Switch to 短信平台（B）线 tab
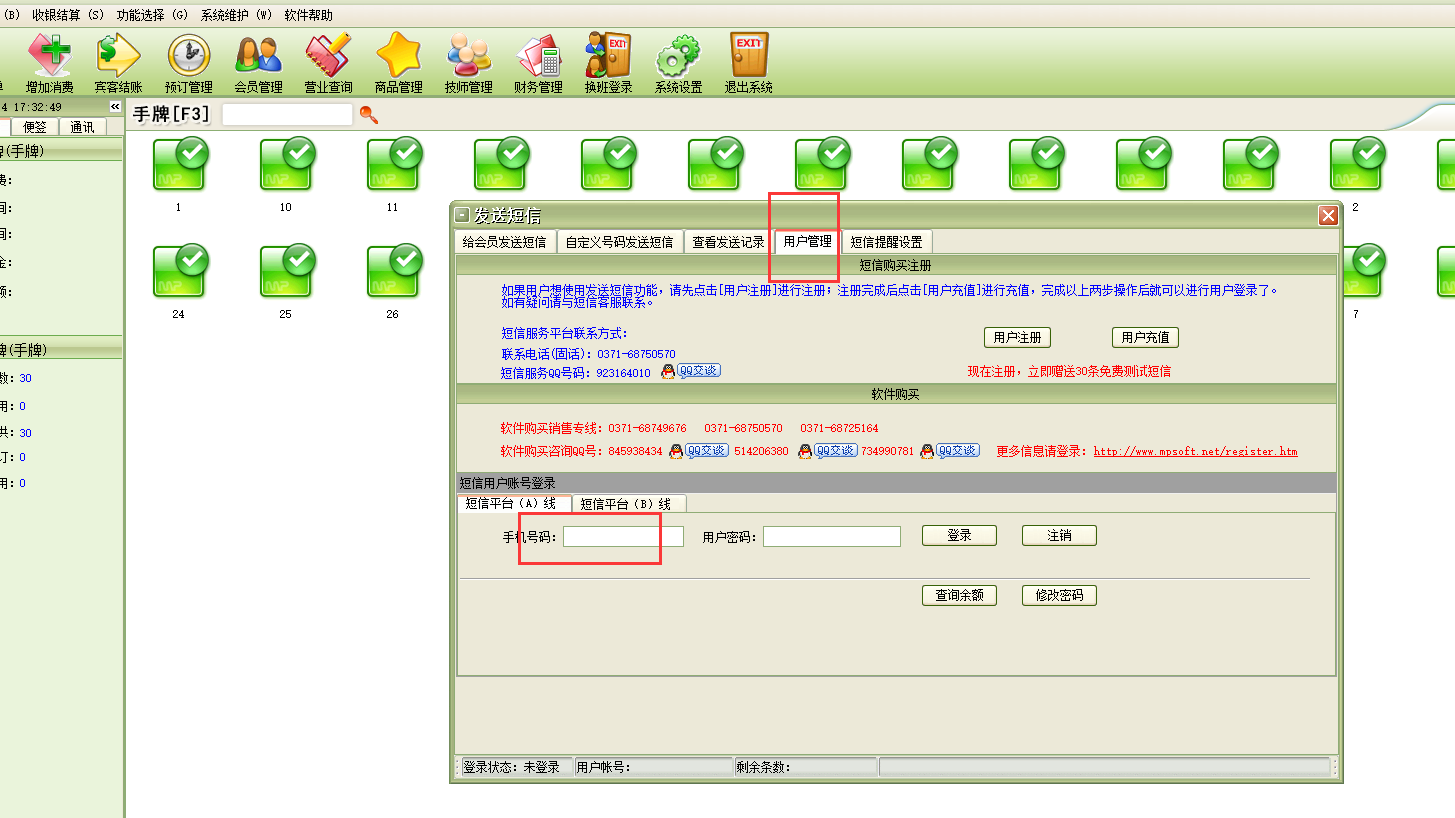1455x818 pixels. 626,504
